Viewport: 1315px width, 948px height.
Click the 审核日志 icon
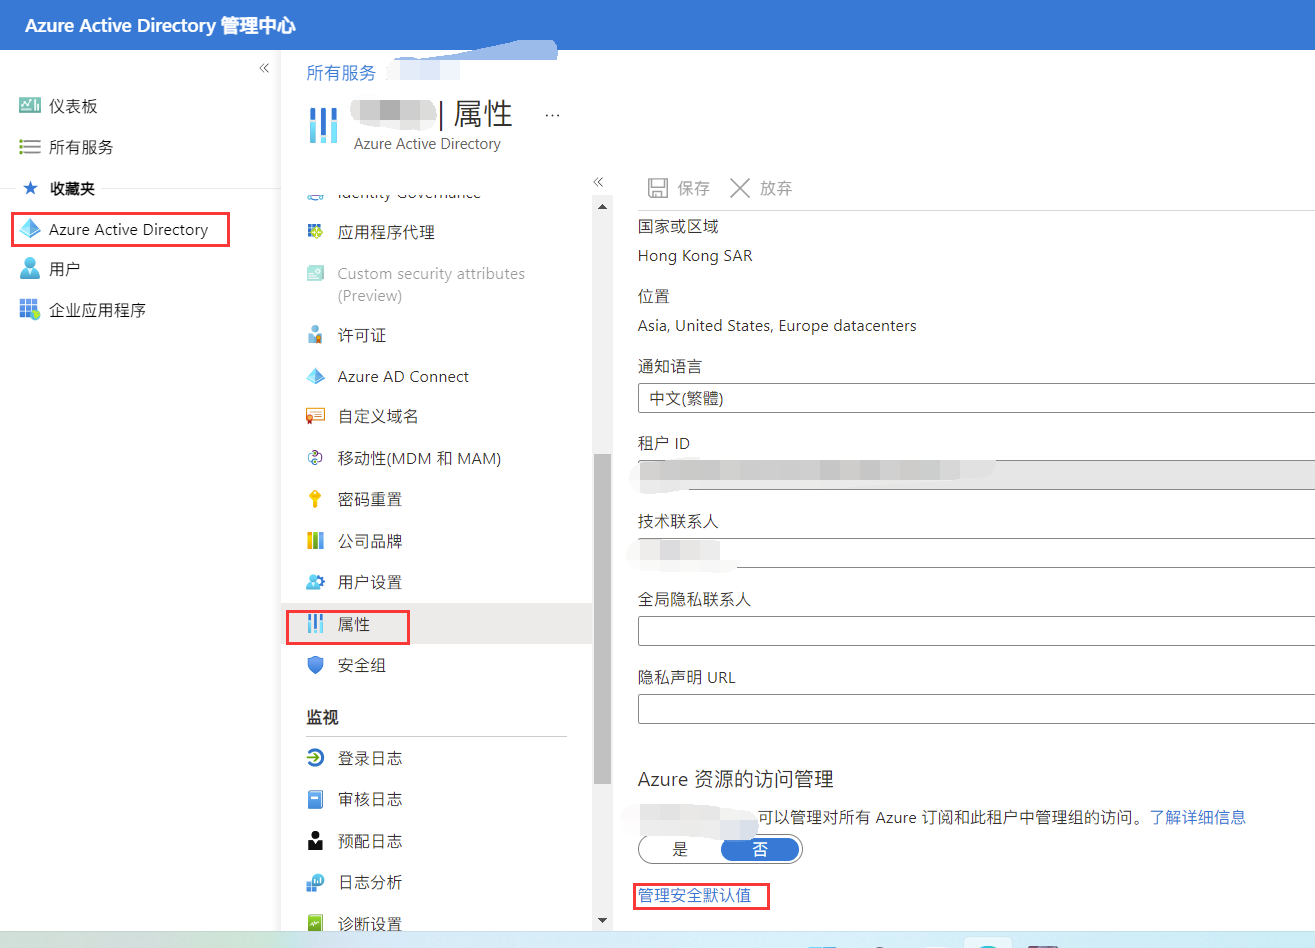pos(315,799)
